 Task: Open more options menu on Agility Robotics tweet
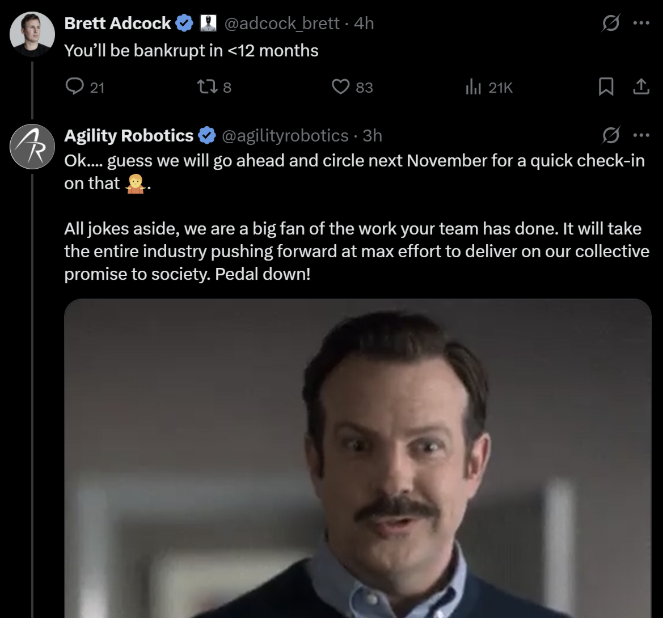click(641, 134)
